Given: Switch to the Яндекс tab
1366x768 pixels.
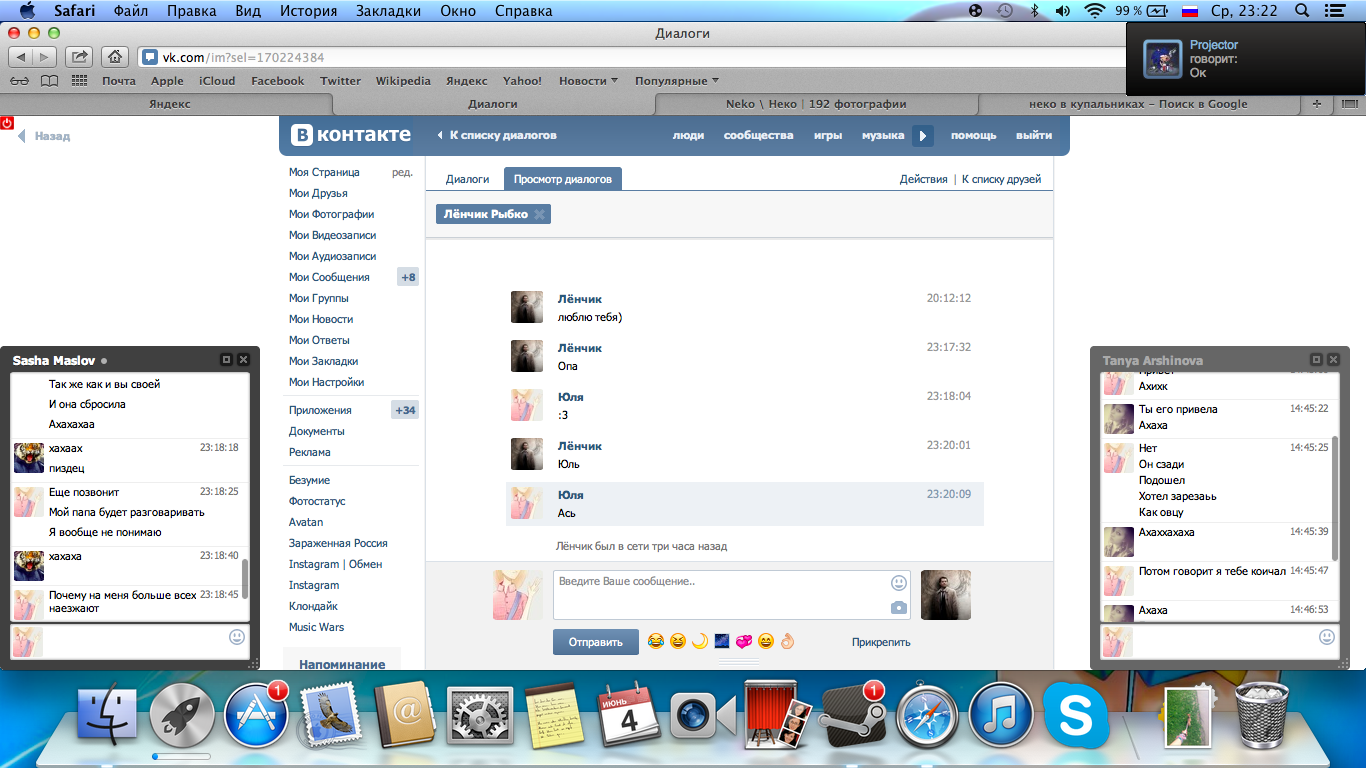Looking at the screenshot, I should click(169, 103).
